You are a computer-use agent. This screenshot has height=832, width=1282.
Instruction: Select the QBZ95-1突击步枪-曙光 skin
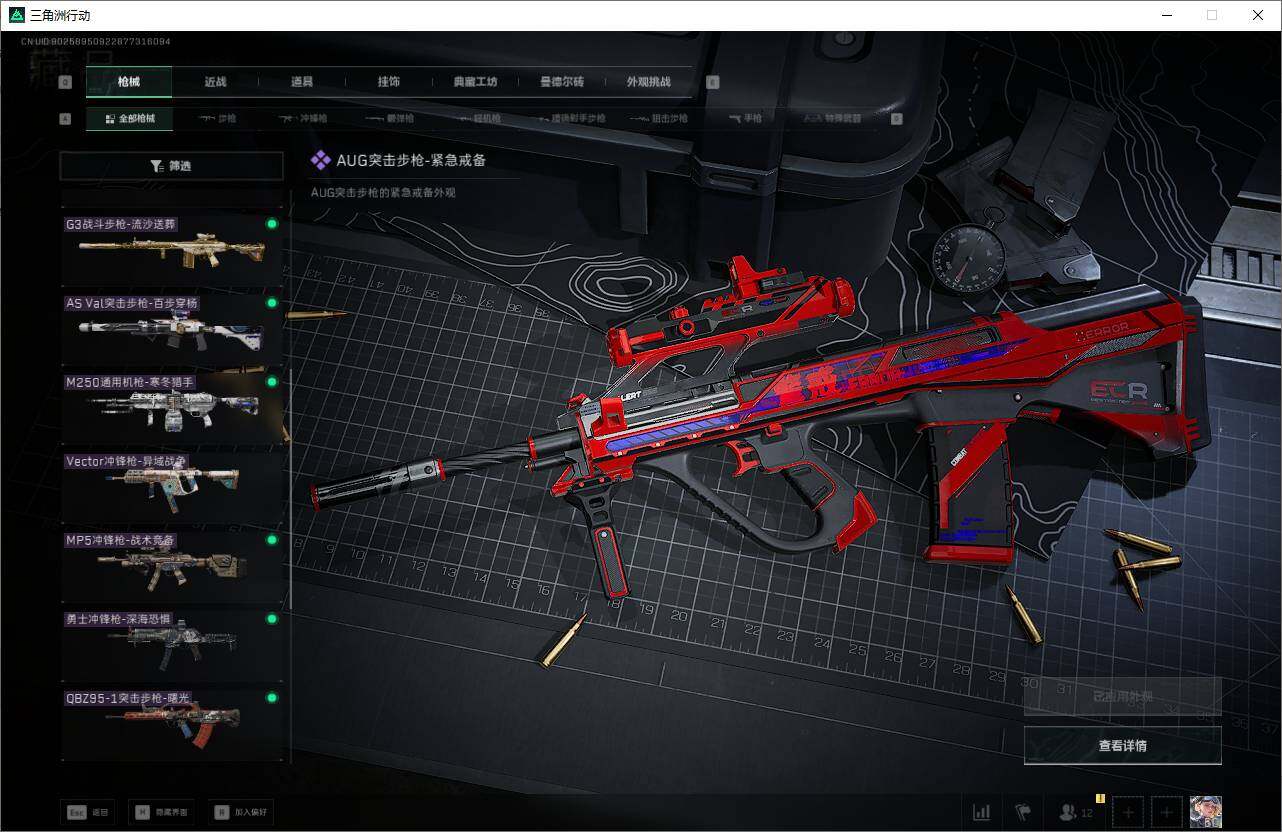coord(173,723)
